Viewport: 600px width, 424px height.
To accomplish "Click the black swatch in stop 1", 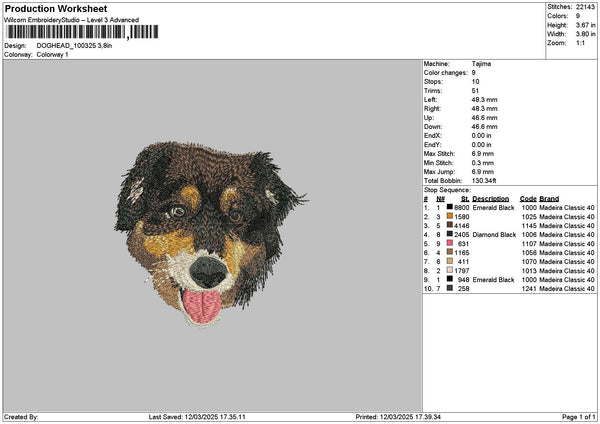I will [x=450, y=208].
